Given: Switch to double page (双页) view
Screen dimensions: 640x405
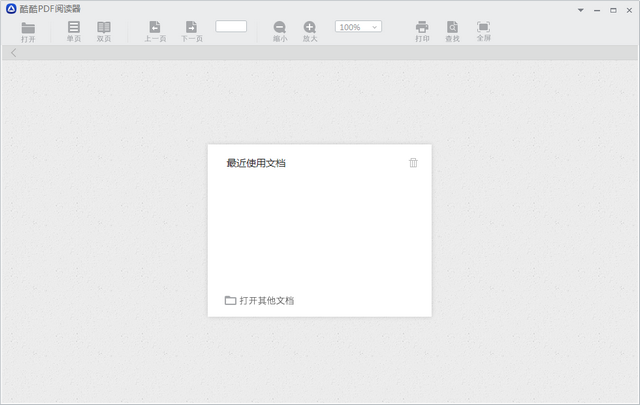Looking at the screenshot, I should point(104,30).
